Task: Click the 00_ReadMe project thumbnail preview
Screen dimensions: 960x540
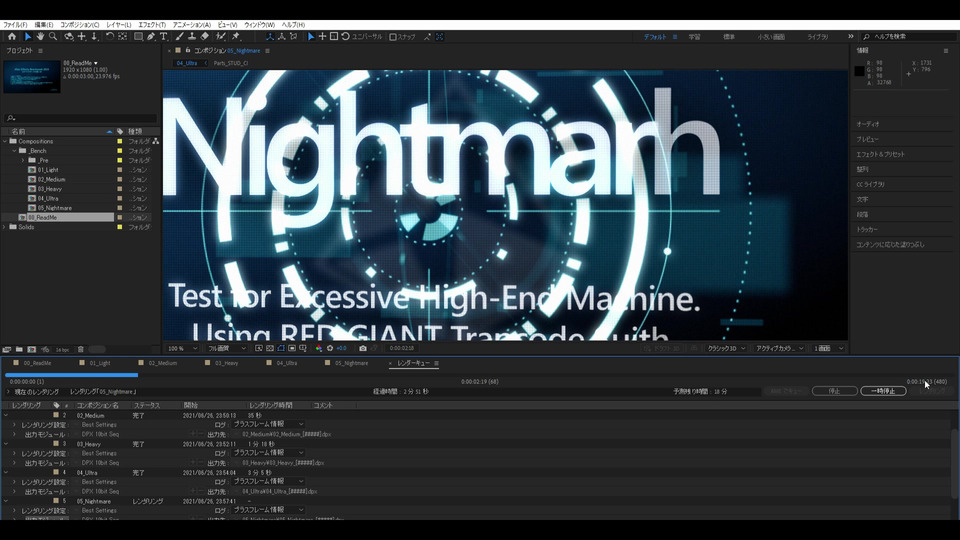Action: pos(32,76)
